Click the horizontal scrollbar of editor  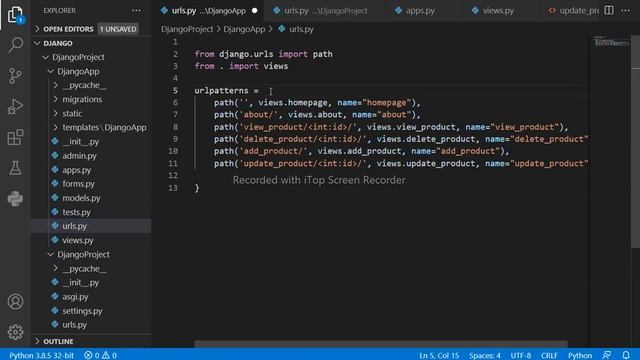(x=380, y=344)
